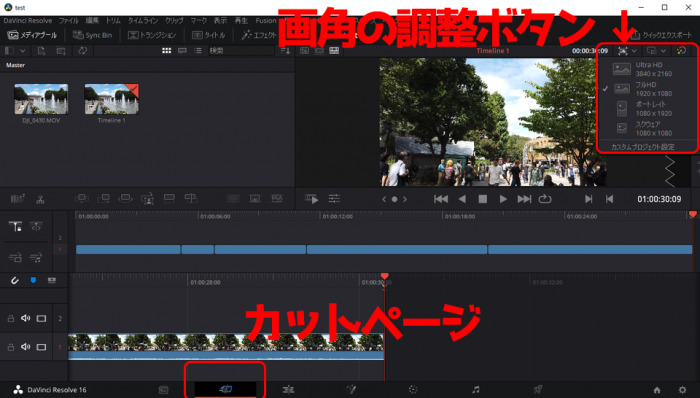The image size is (700, 398).
Task: Toggle lock on track 2
Action: (x=10, y=319)
